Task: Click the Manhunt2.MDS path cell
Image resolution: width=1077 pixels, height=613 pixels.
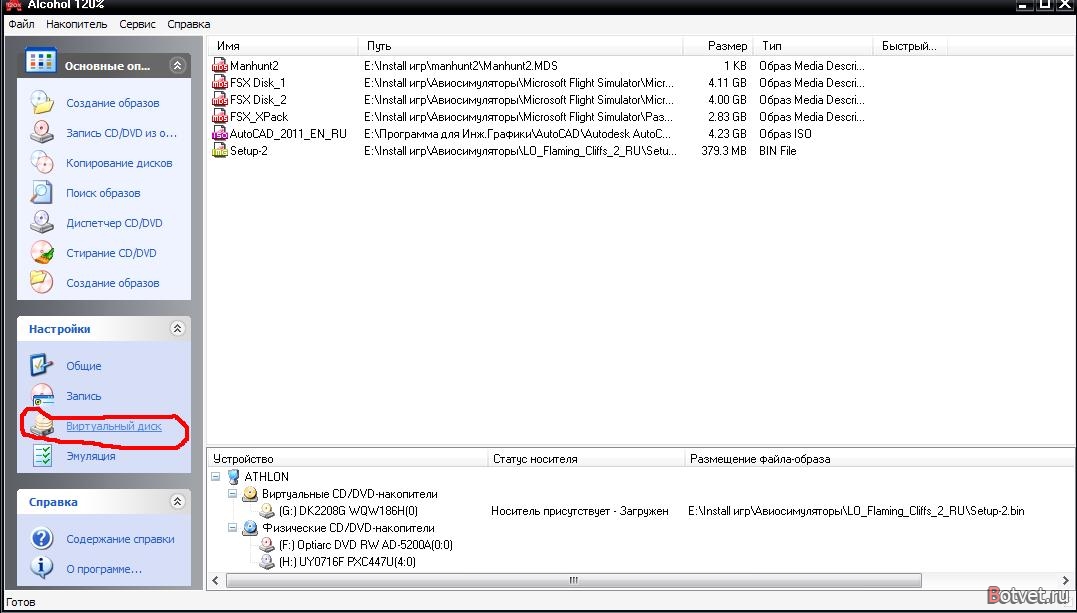Action: click(461, 66)
